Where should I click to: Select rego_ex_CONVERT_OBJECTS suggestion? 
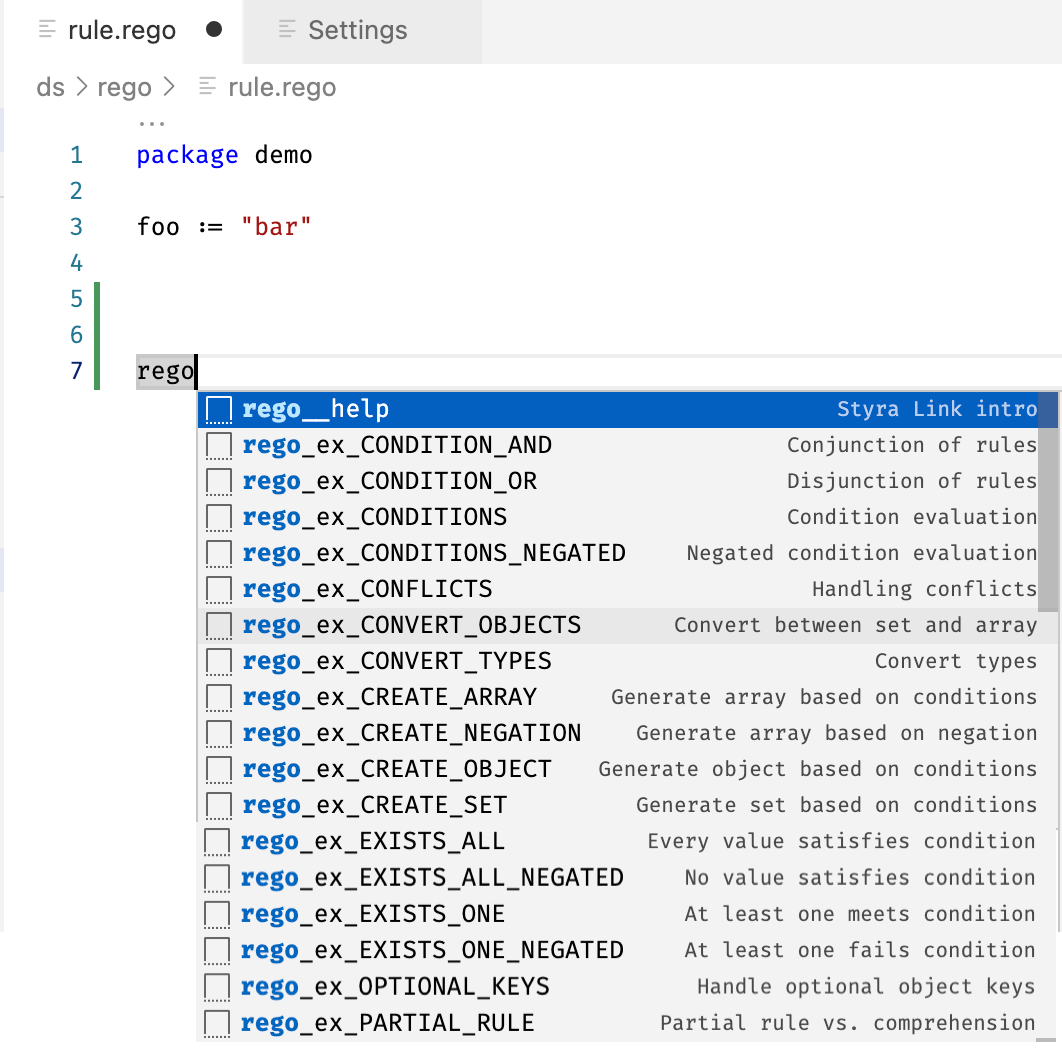[x=627, y=625]
